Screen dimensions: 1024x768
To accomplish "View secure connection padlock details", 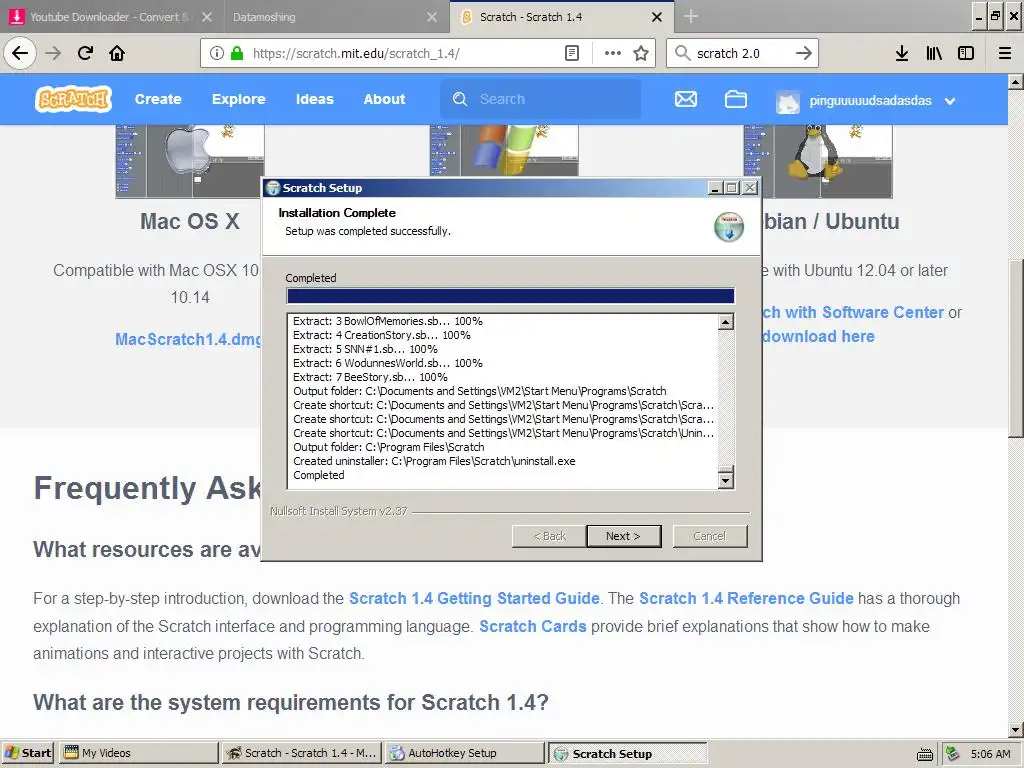I will point(236,53).
